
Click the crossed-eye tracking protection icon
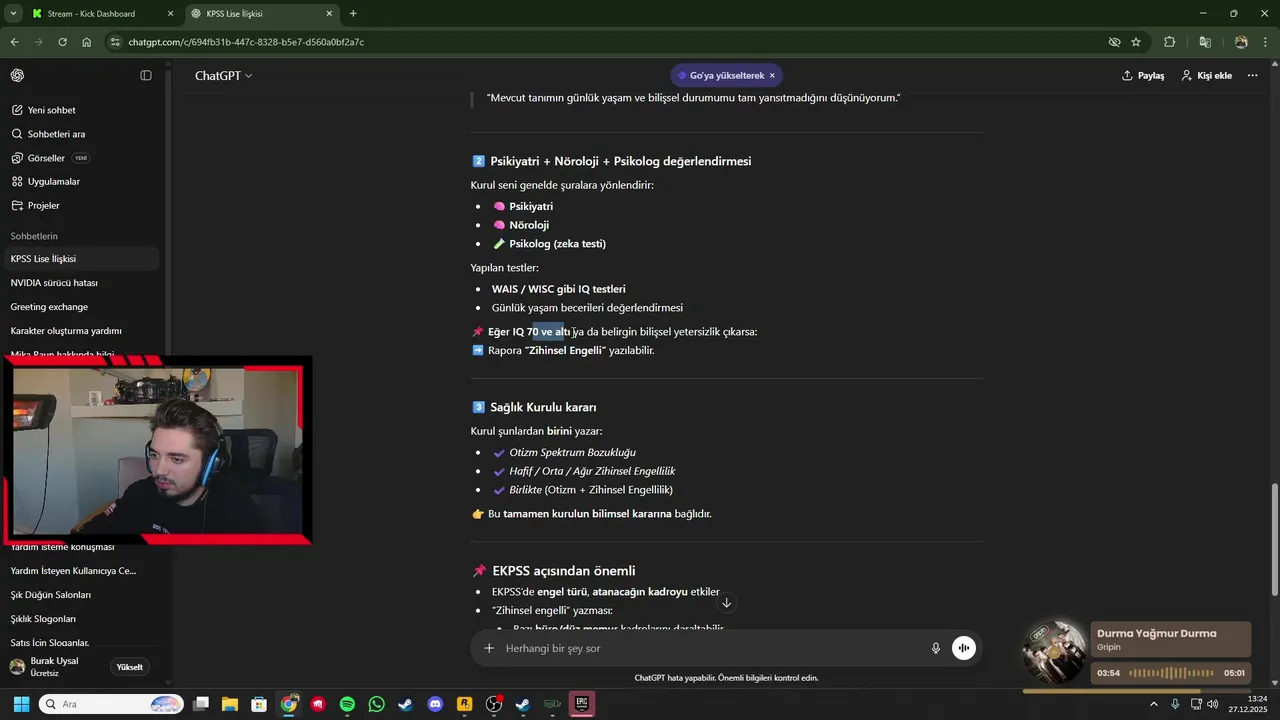1114,42
